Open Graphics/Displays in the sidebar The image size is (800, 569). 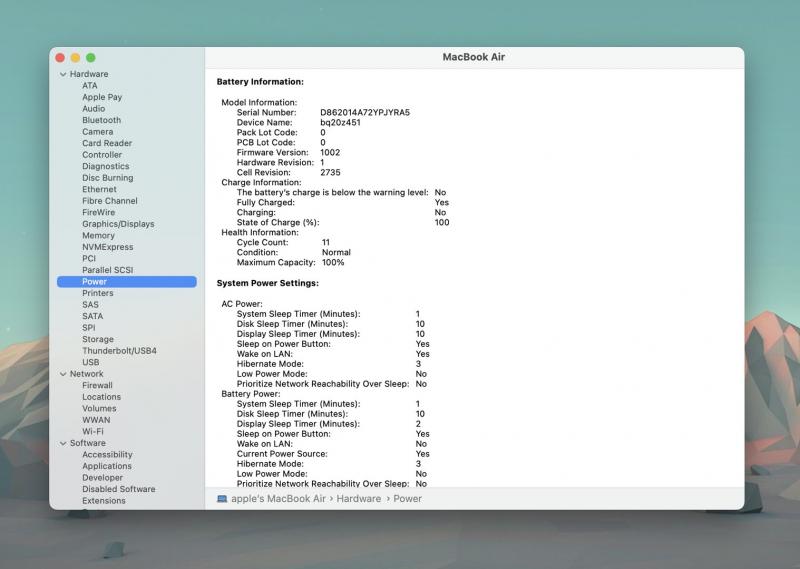click(118, 224)
